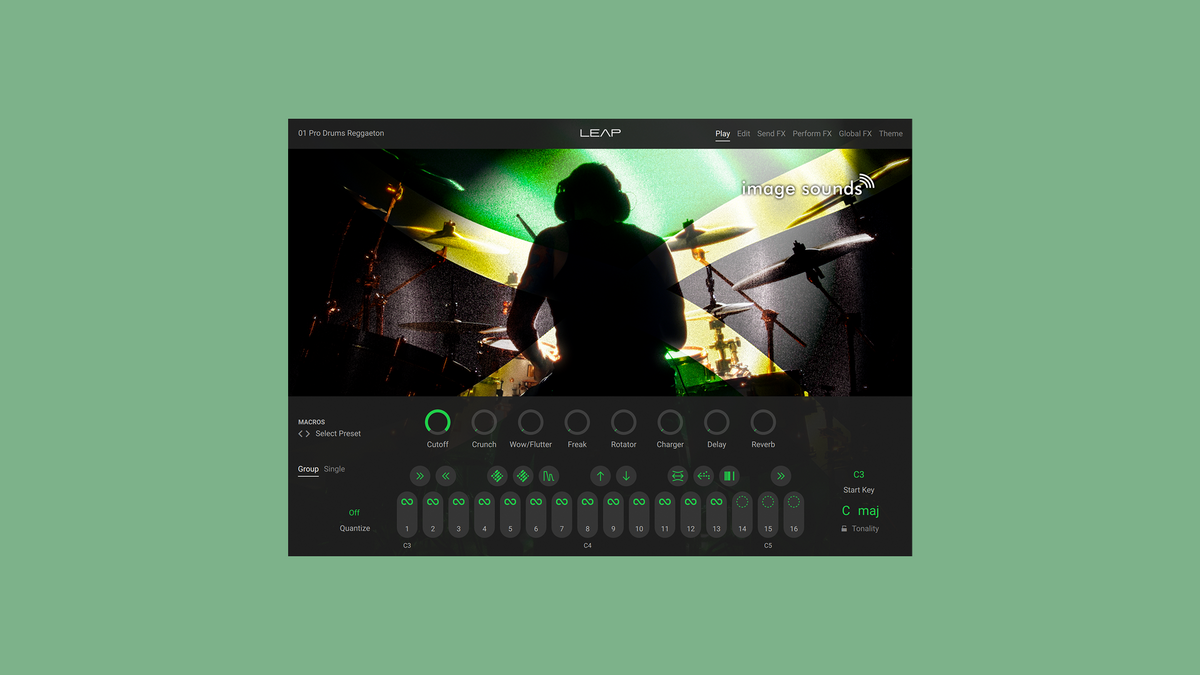1200x675 pixels.
Task: Click dotted circle on pad 14
Action: tap(742, 502)
